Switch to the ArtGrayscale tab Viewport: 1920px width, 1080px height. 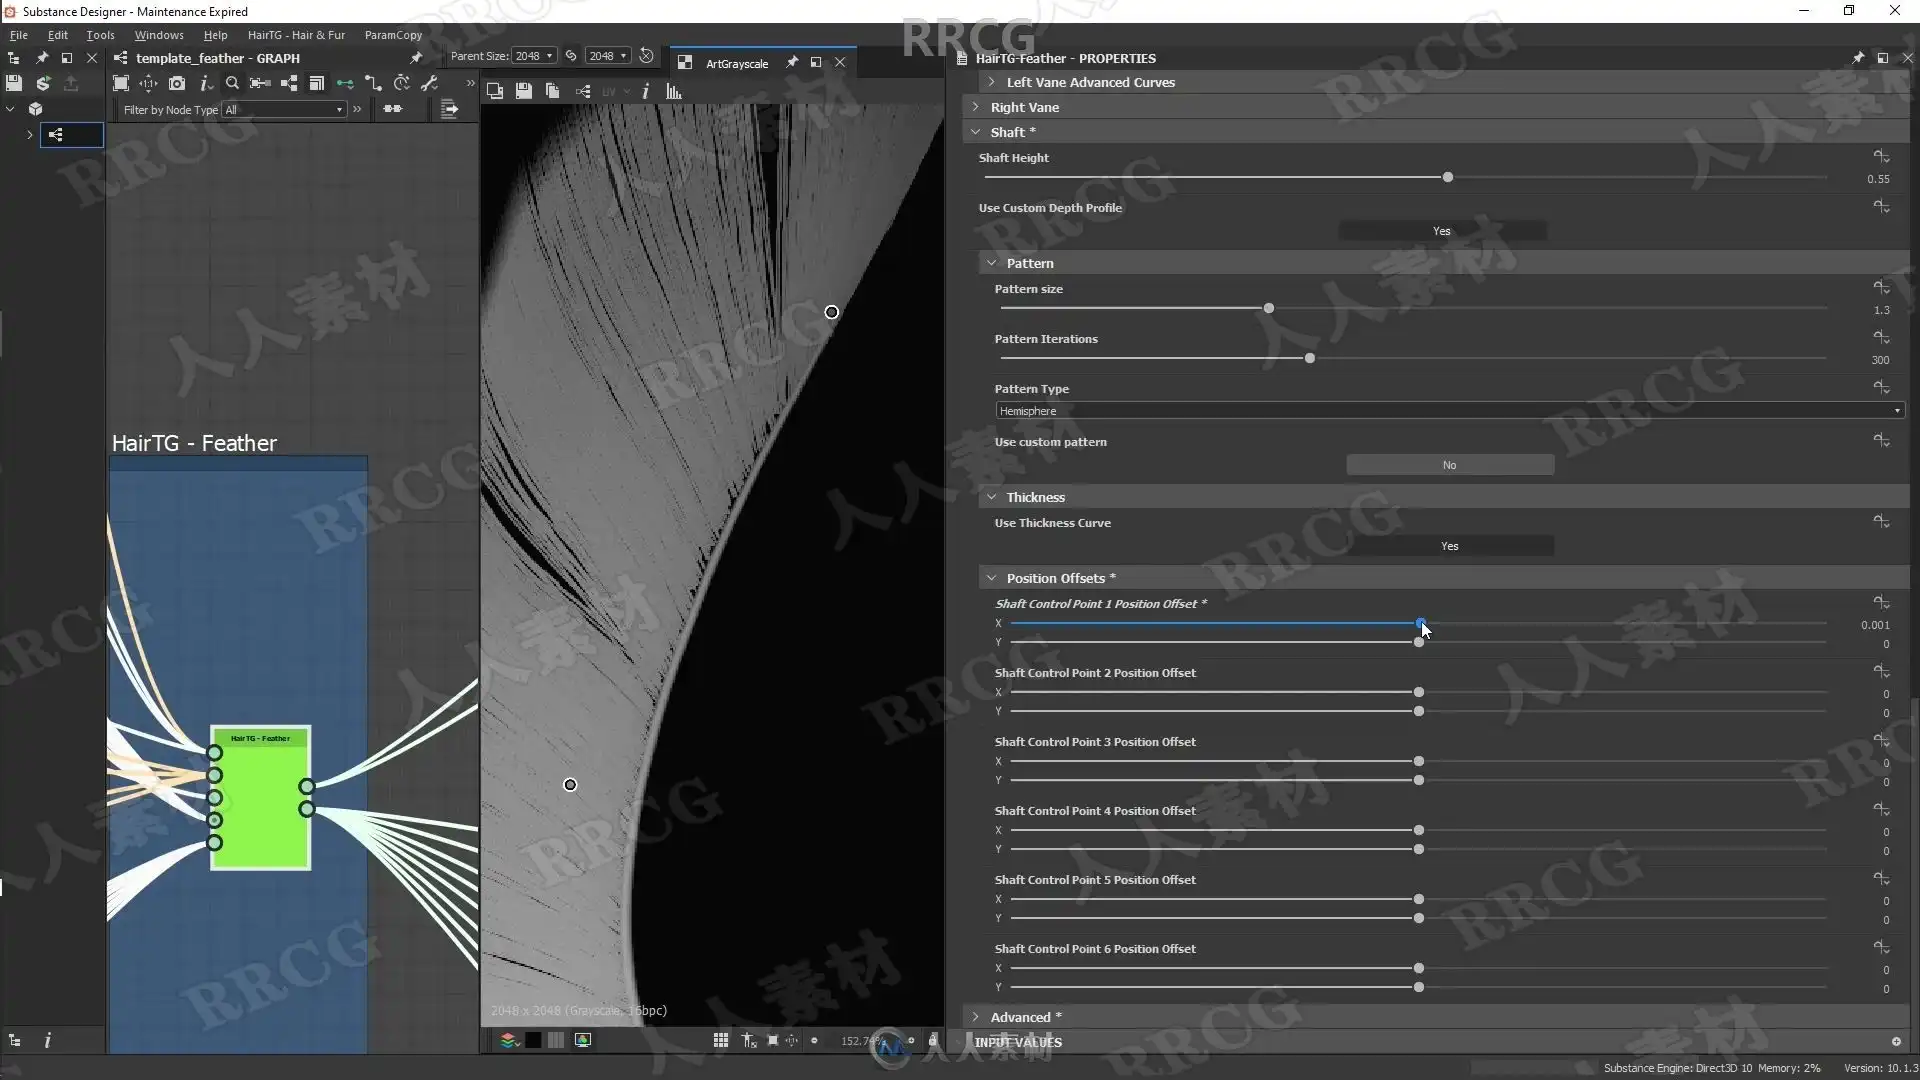coord(737,63)
